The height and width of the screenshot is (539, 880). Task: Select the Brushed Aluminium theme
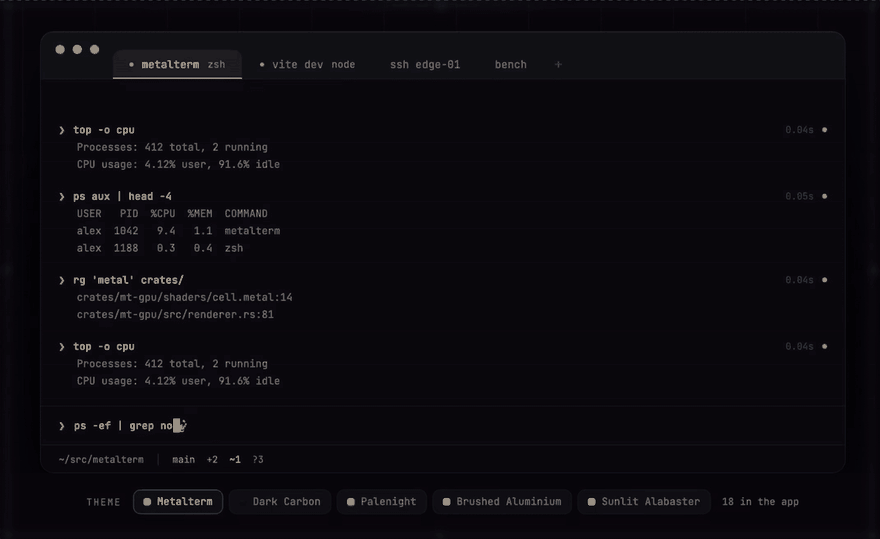[502, 502]
